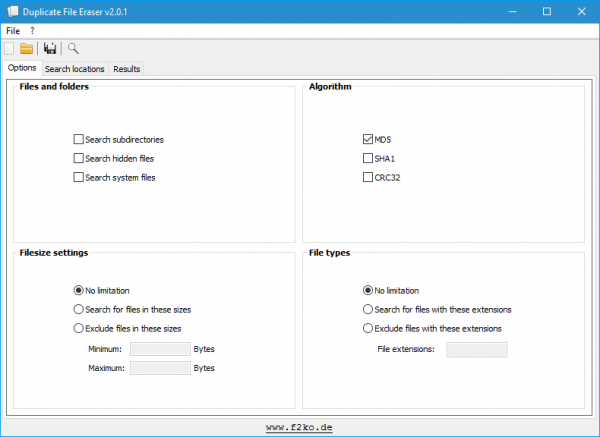Switch to the Search locations tab

(75, 69)
